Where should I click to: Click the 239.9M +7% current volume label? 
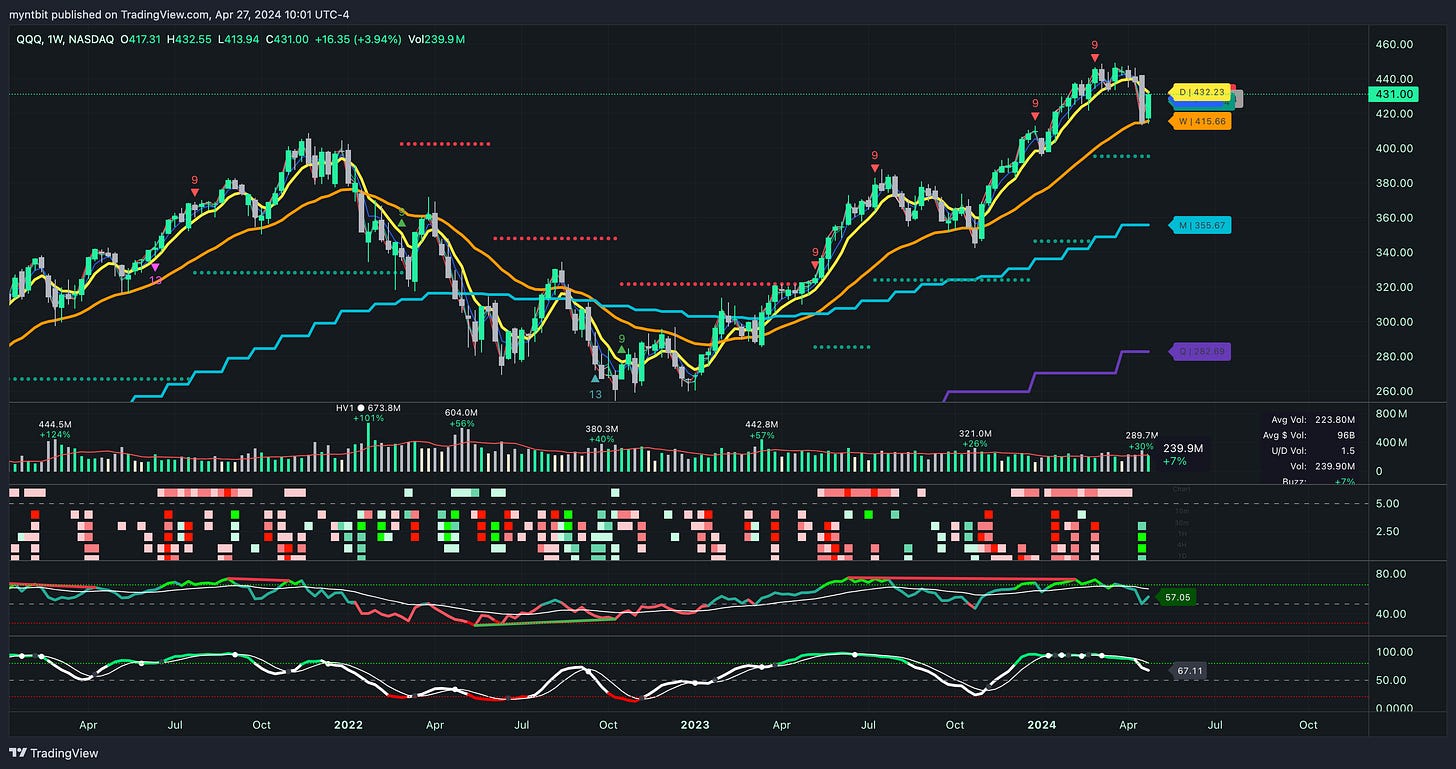click(x=1182, y=455)
